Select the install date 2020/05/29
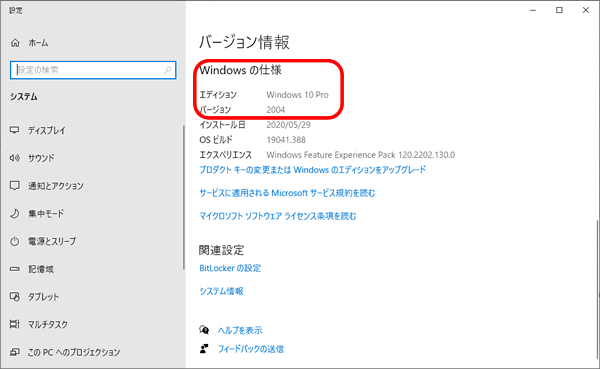 (x=289, y=125)
